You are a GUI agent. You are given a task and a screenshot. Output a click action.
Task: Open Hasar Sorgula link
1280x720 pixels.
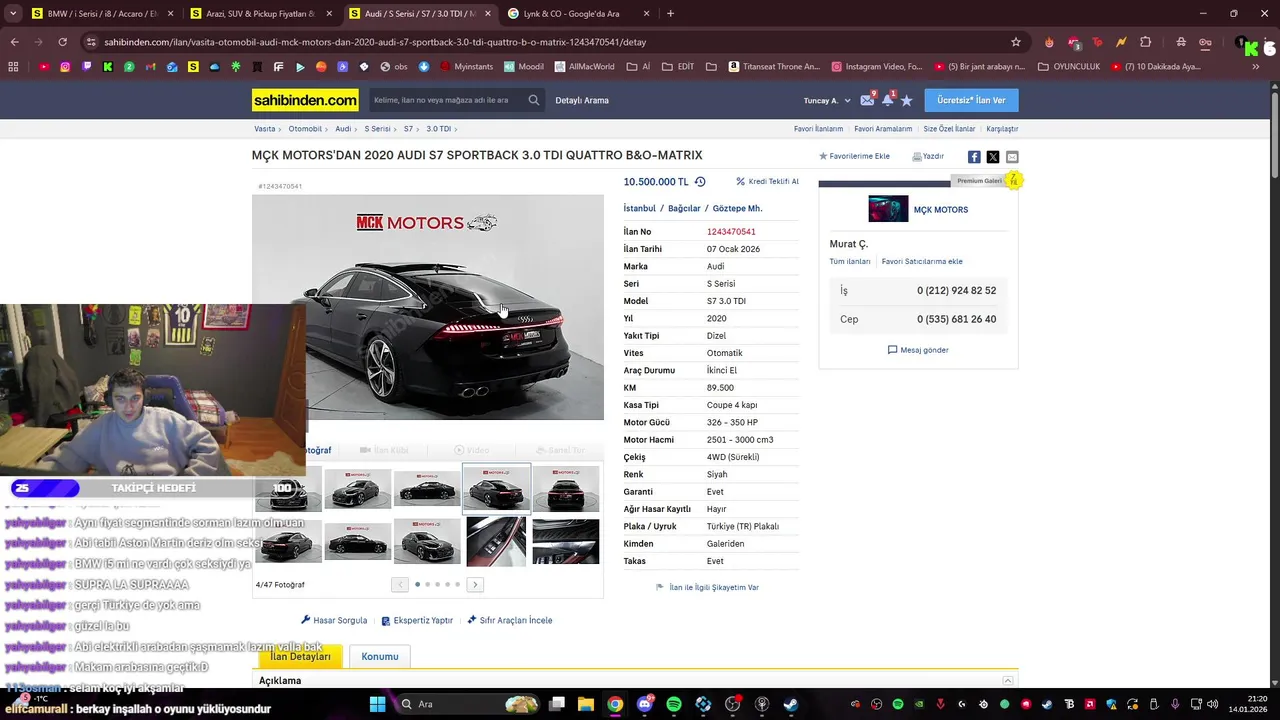334,620
